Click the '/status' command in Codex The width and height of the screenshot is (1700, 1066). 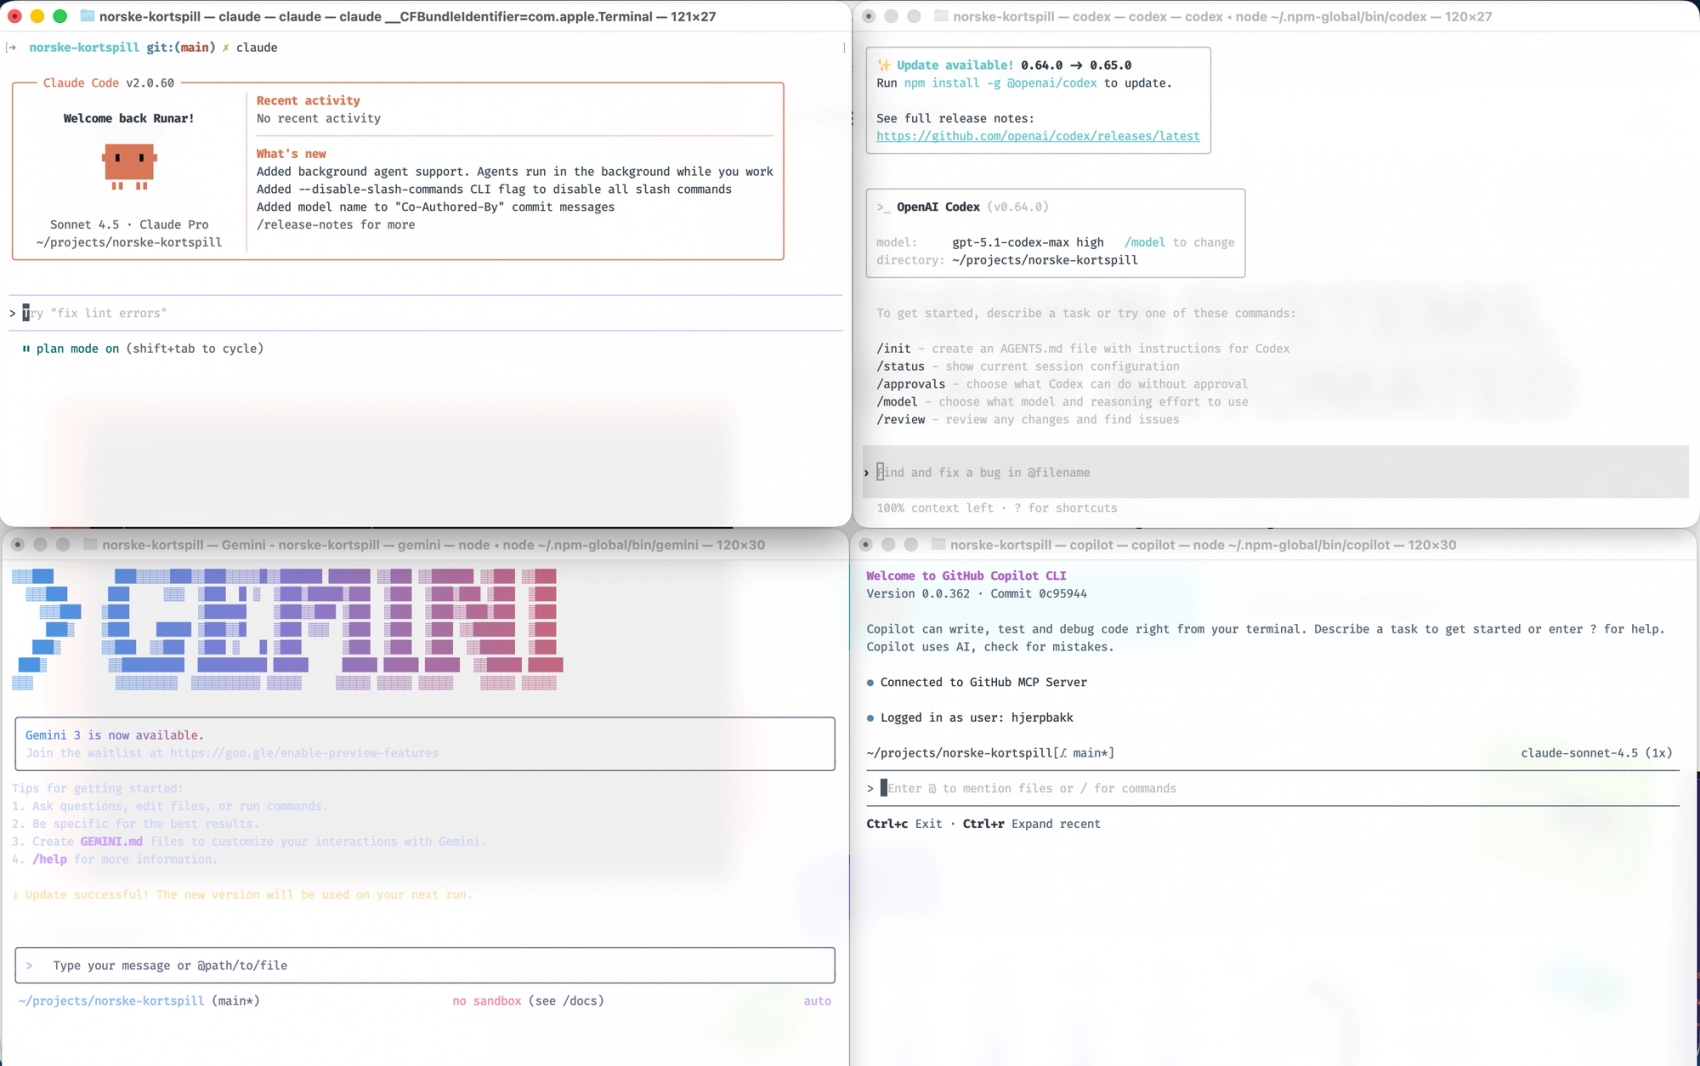[x=901, y=366]
